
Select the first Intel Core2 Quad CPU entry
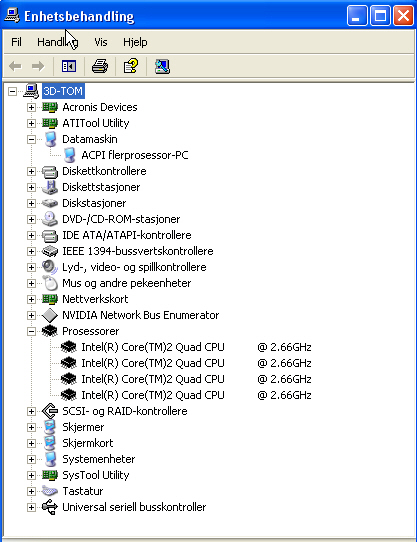click(x=196, y=347)
